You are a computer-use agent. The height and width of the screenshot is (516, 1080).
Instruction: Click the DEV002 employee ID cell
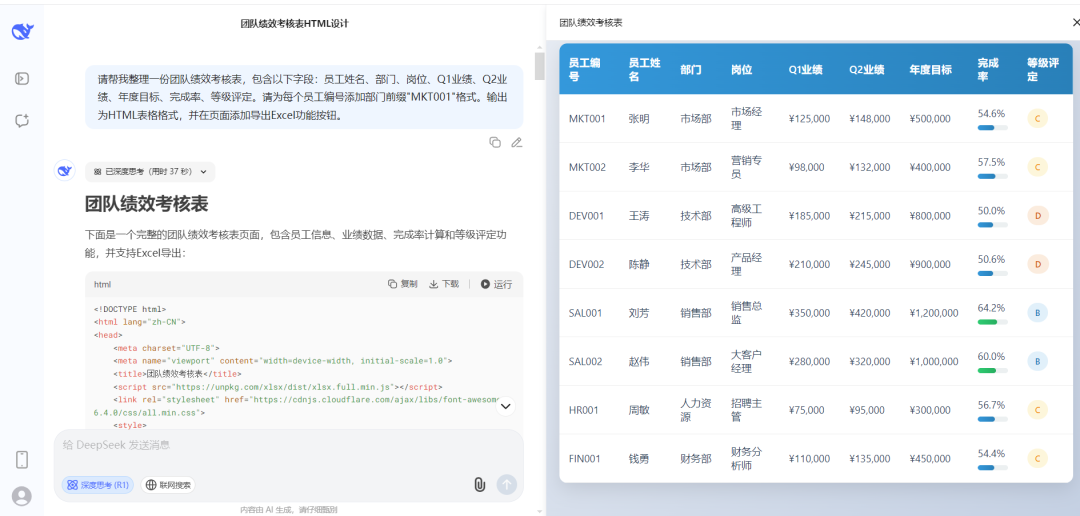(587, 264)
